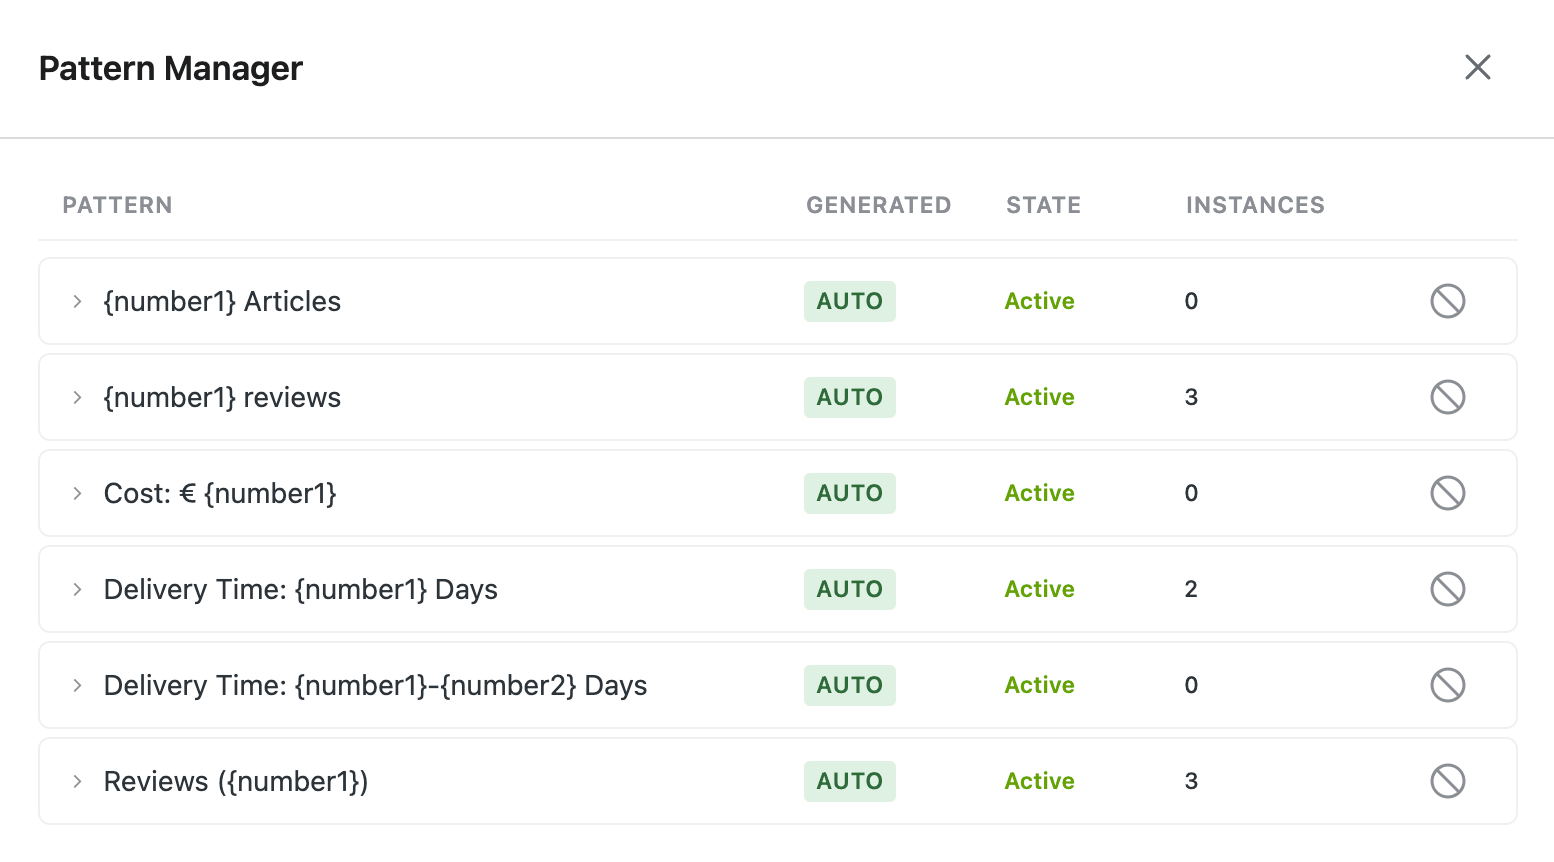This screenshot has width=1554, height=862.
Task: Expand the '{number1} Articles' row chevron
Action: [77, 301]
